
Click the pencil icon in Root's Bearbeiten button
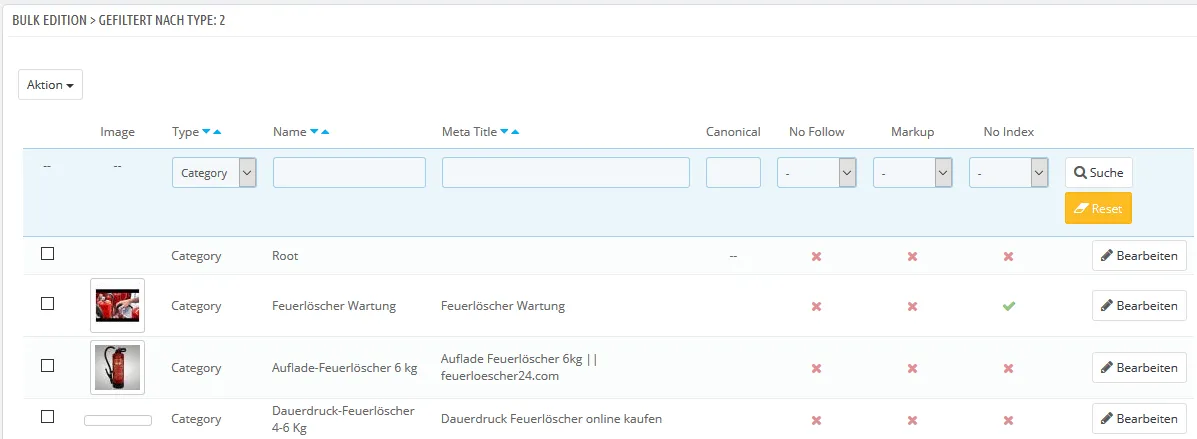(x=1106, y=256)
